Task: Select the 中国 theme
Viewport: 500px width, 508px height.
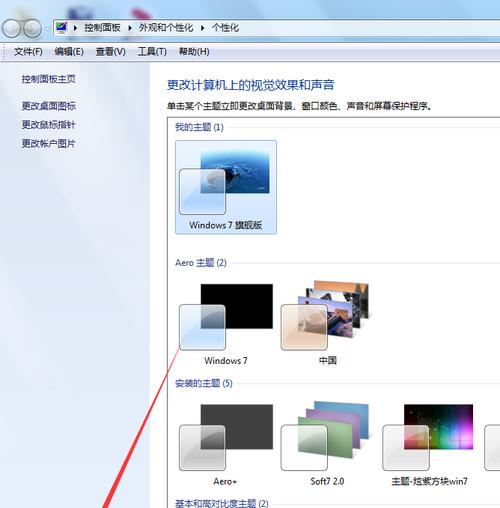Action: [327, 323]
